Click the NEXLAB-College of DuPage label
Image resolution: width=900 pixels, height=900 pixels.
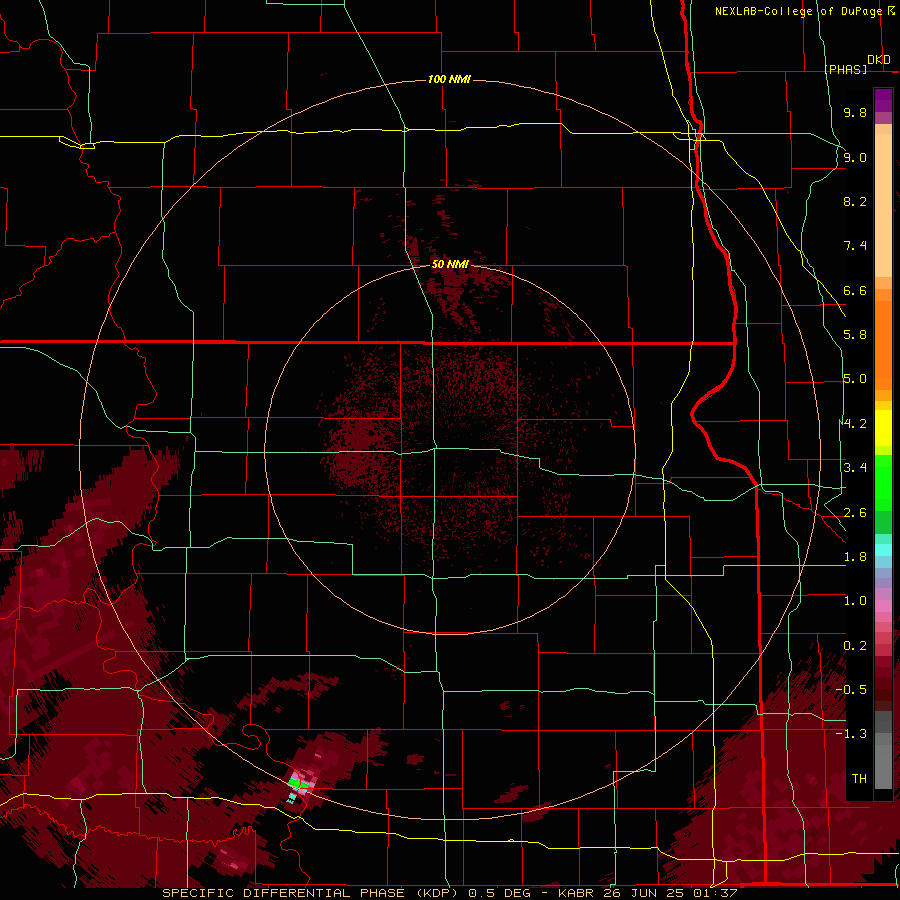tap(798, 11)
